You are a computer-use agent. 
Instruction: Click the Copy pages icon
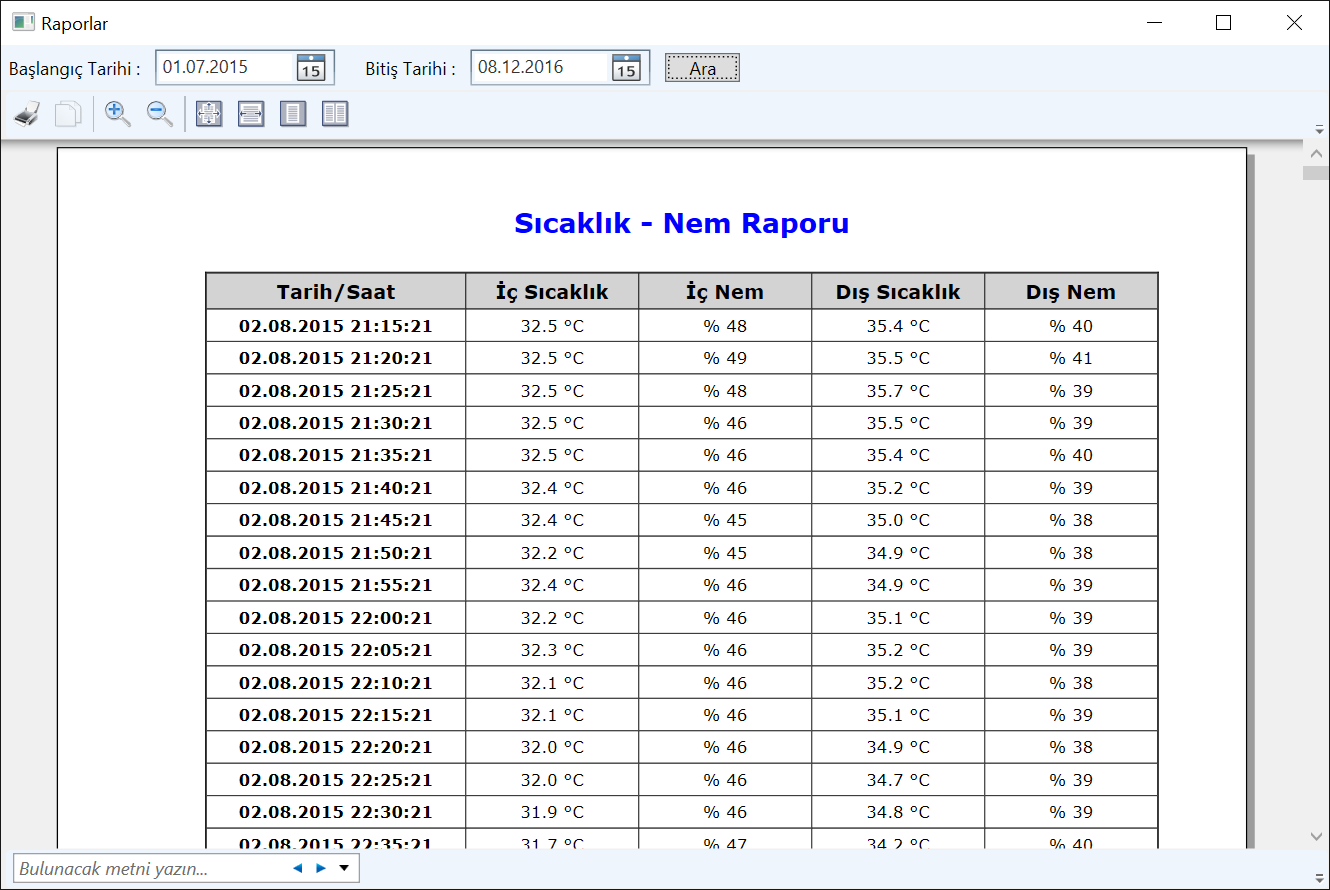[x=67, y=114]
